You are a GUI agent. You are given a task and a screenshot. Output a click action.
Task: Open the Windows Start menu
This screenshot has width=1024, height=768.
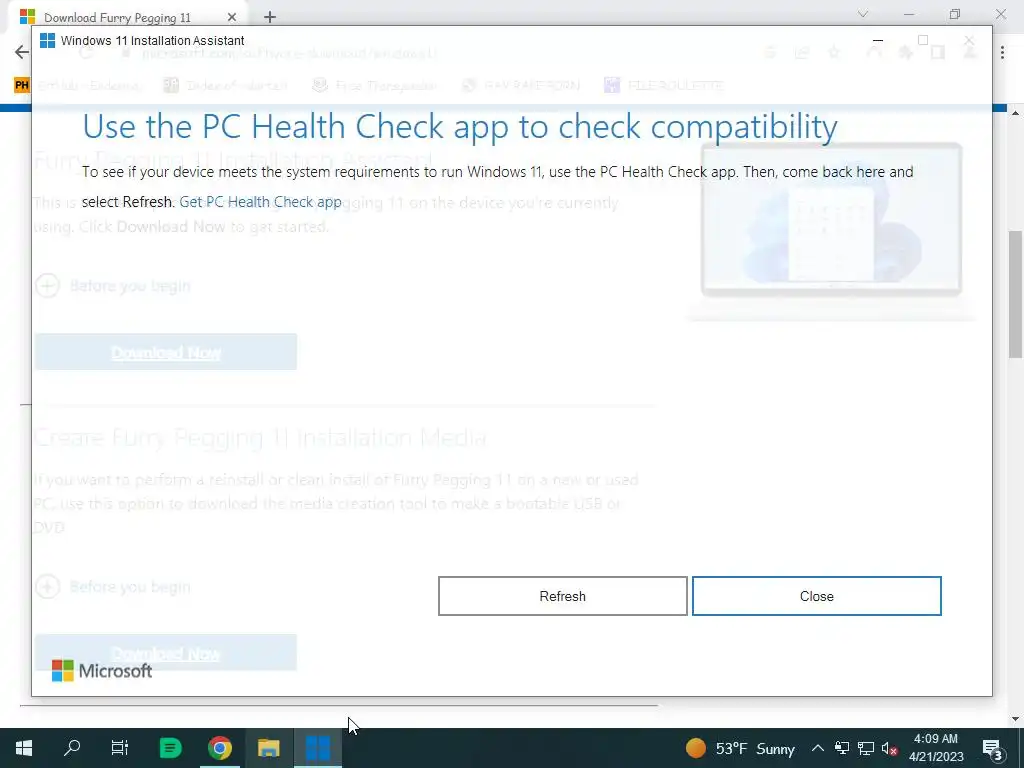pyautogui.click(x=24, y=748)
